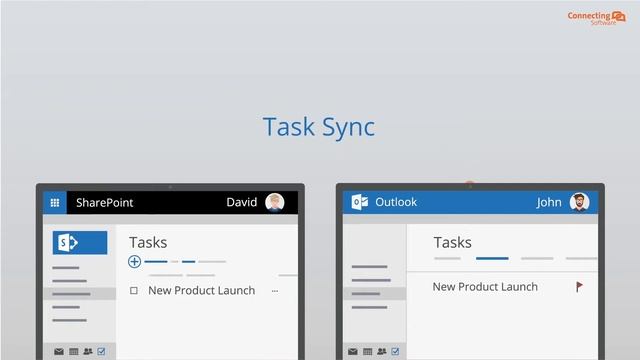Click the Tasks heading in Outlook
Screen dimensions: 640x360
tap(452, 242)
